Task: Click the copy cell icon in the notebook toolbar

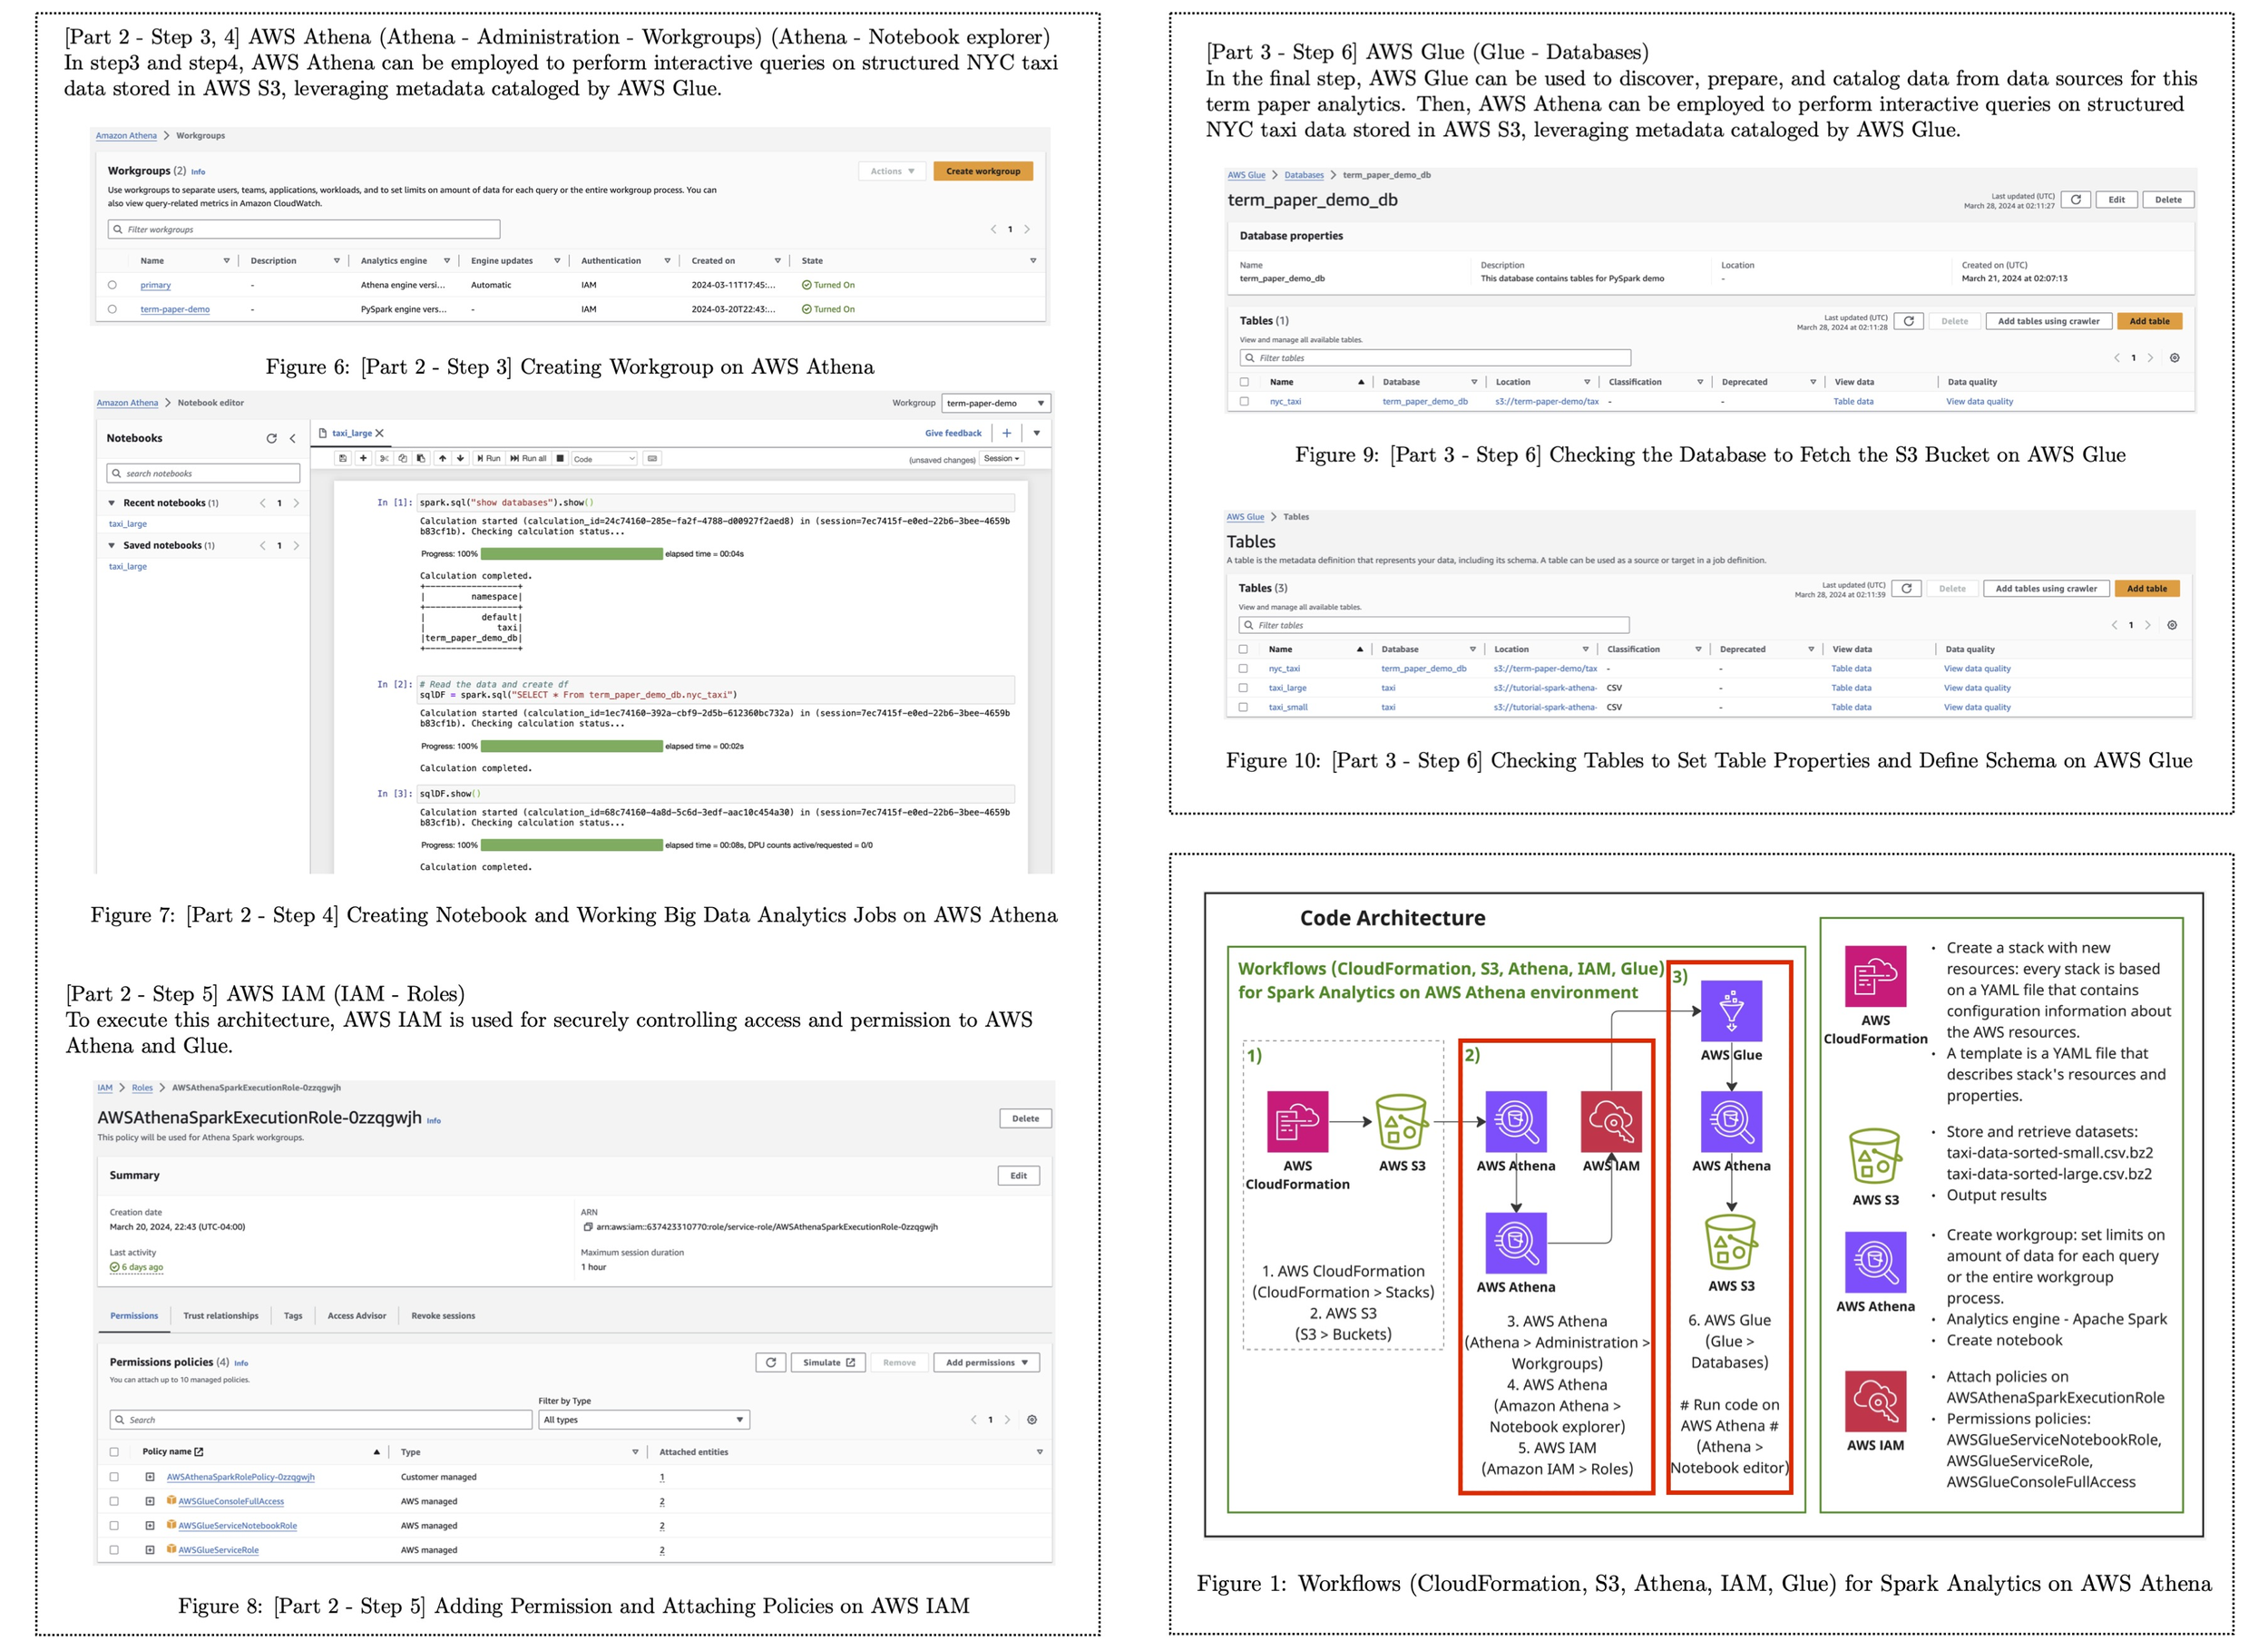Action: (402, 458)
